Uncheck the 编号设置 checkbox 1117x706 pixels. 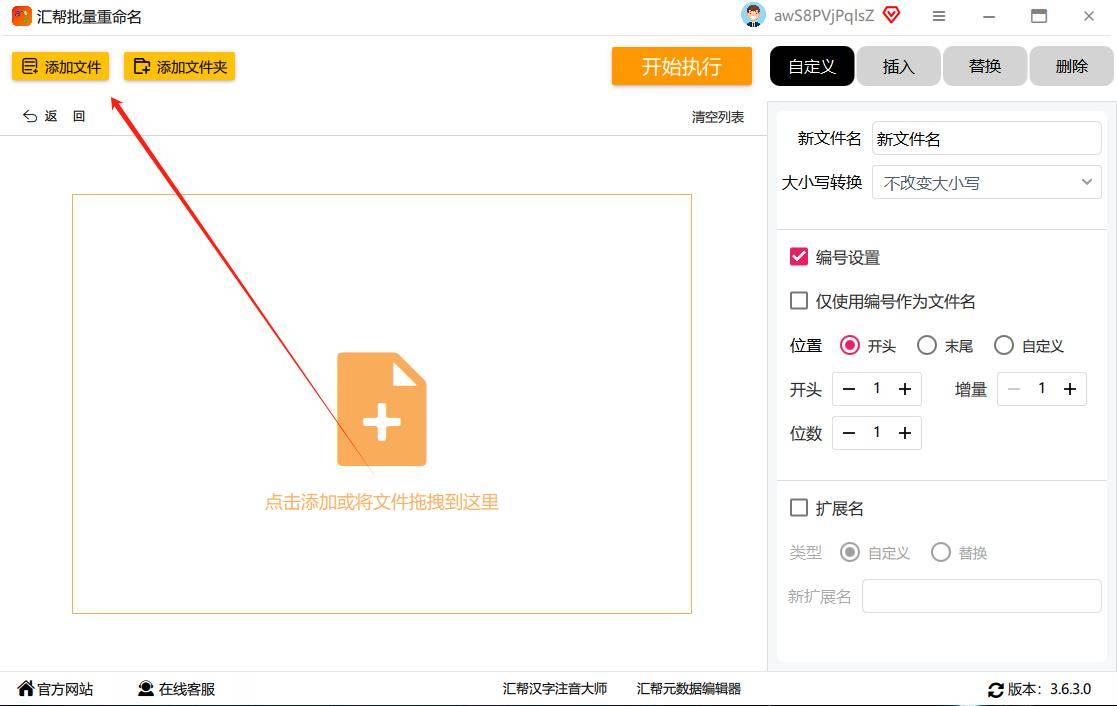[799, 257]
